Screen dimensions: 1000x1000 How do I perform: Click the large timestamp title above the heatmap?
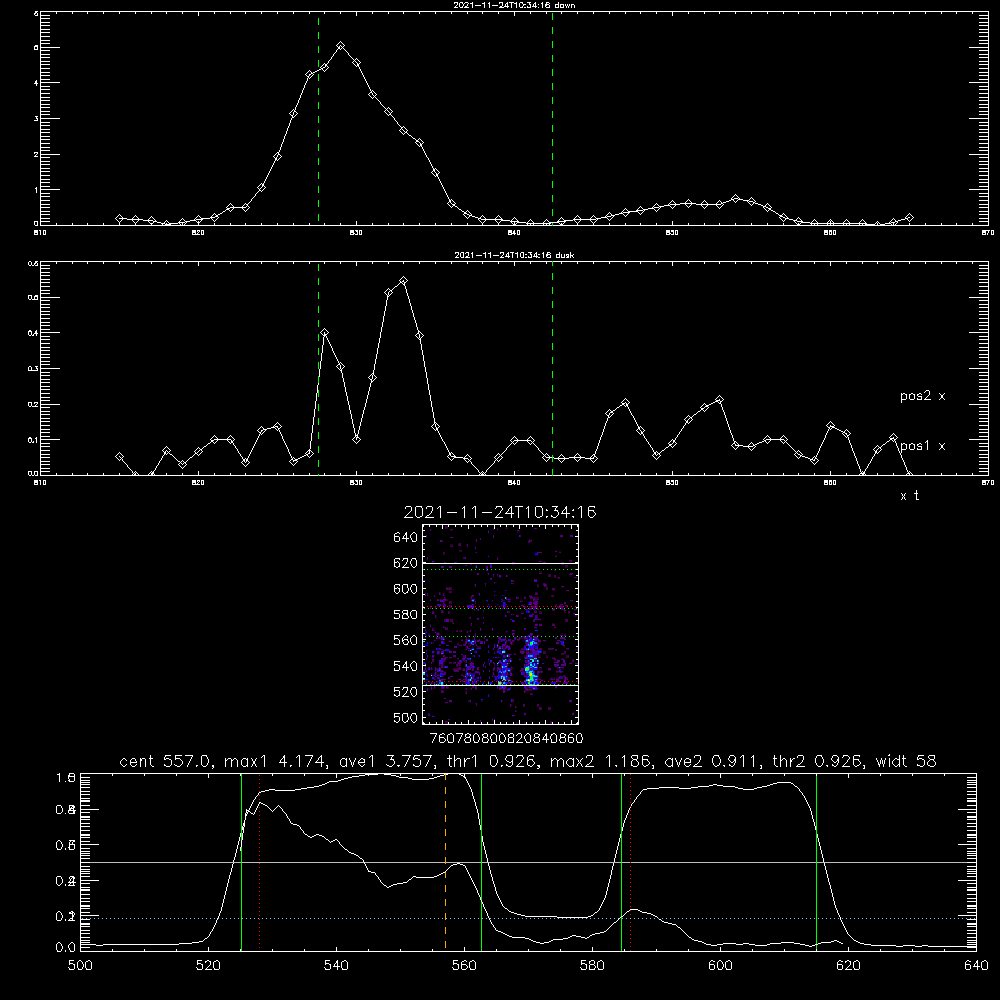pyautogui.click(x=500, y=512)
